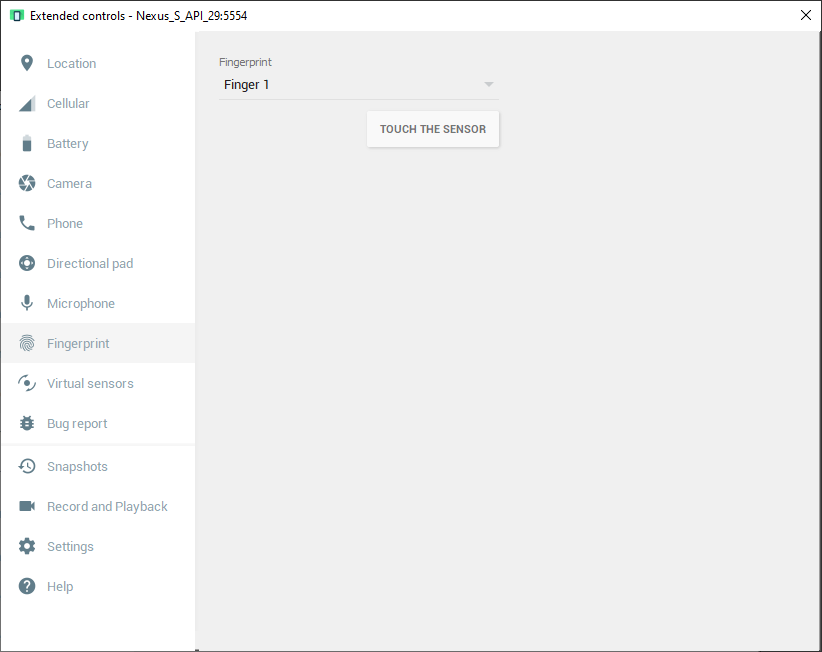822x652 pixels.
Task: Click the Battery icon in sidebar
Action: 27,144
